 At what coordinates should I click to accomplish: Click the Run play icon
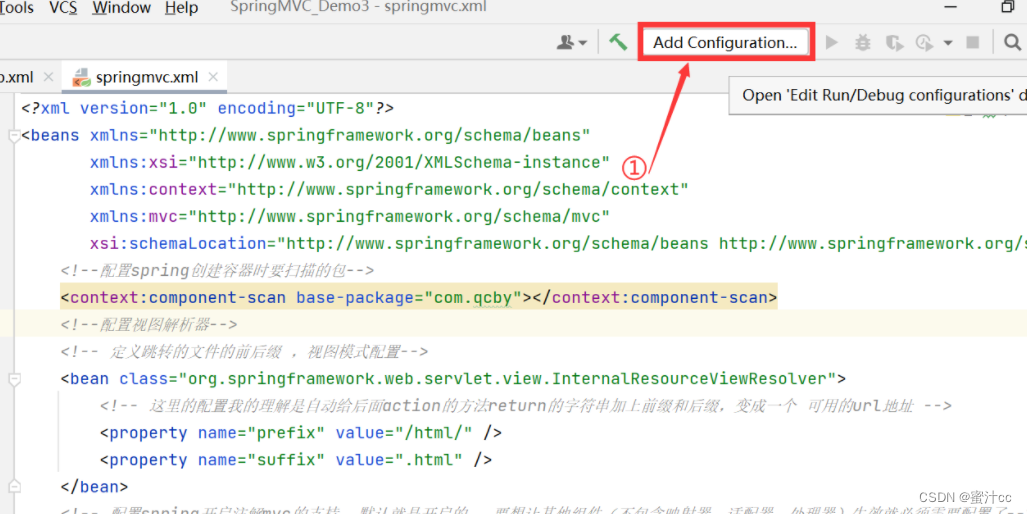pos(831,43)
